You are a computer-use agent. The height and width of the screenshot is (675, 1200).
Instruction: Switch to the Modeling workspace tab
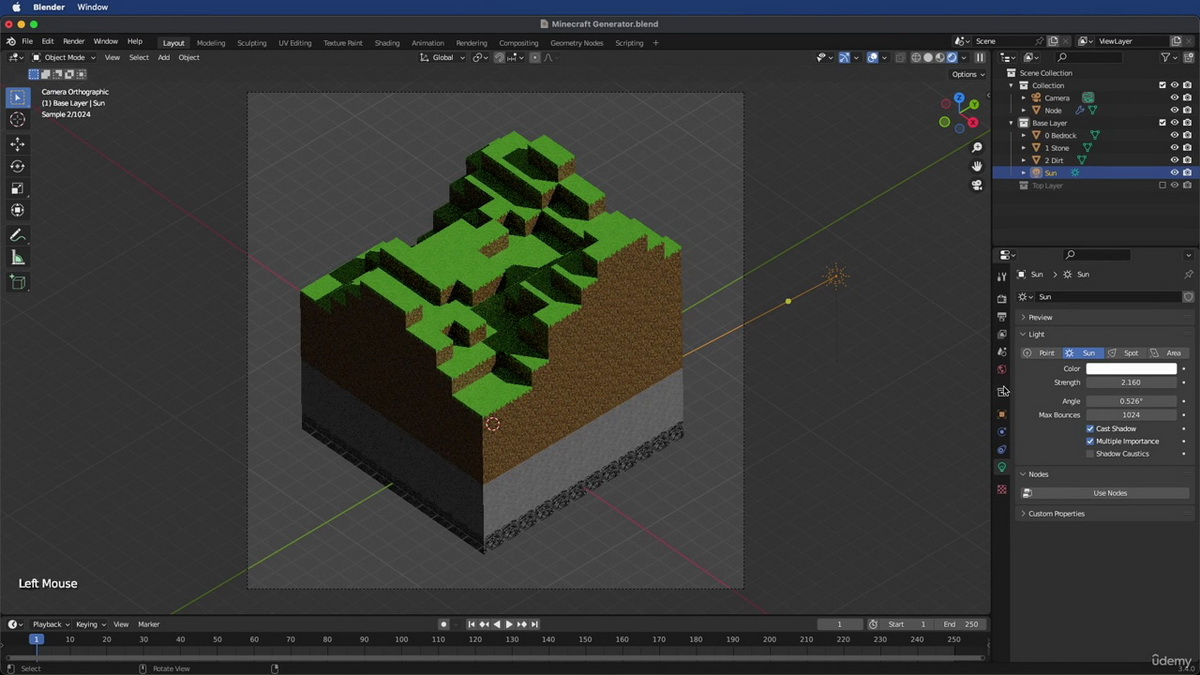click(211, 43)
